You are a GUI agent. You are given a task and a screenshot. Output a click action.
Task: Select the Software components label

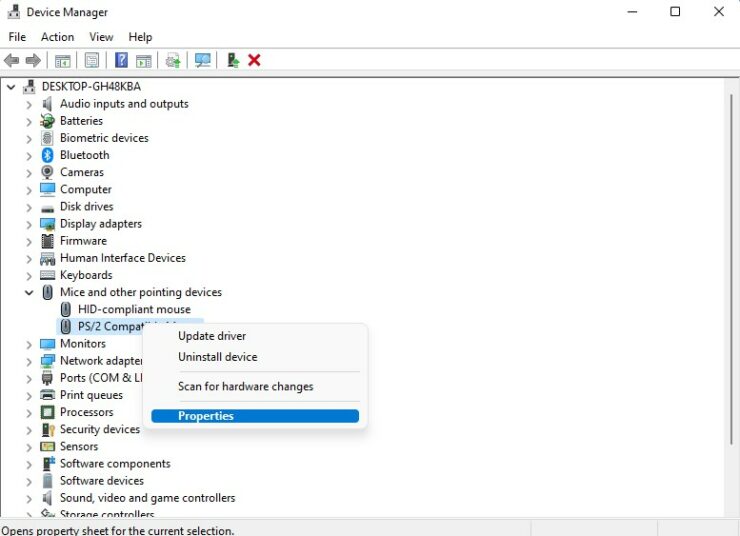tap(115, 463)
